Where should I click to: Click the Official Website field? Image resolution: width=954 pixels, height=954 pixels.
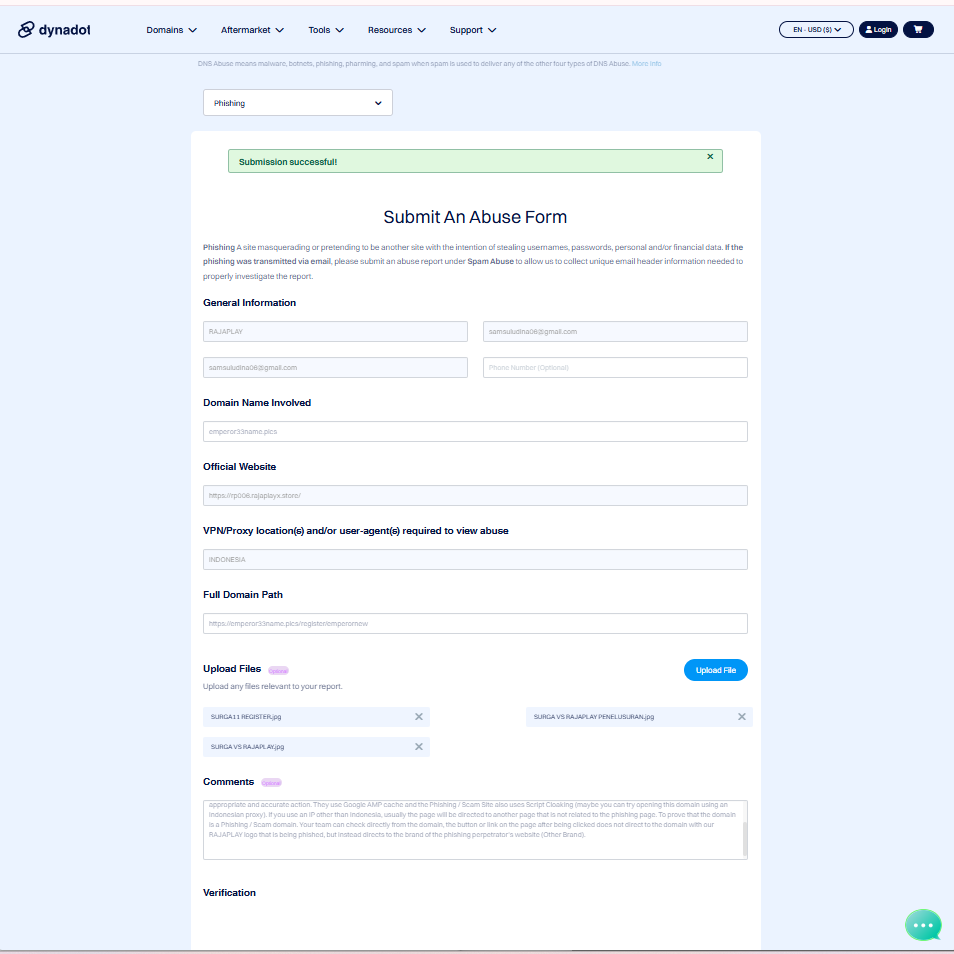(x=475, y=495)
